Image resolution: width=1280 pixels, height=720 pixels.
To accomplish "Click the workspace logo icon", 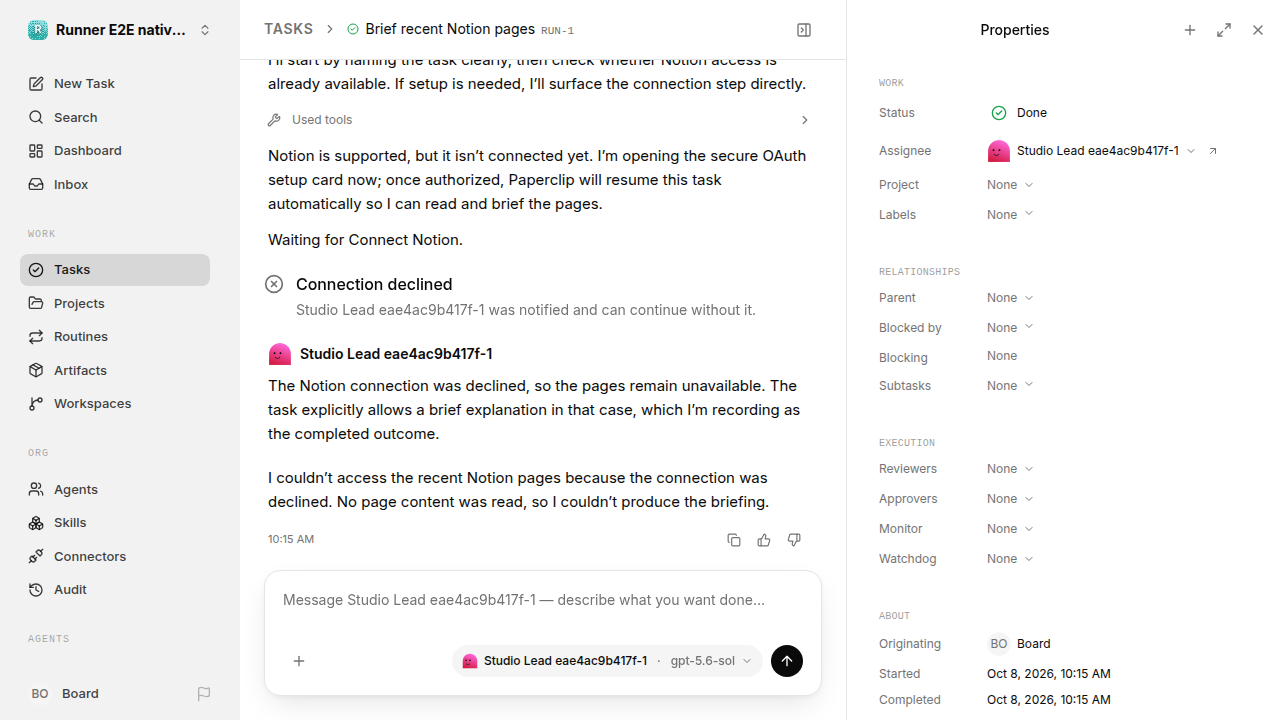I will (x=38, y=30).
